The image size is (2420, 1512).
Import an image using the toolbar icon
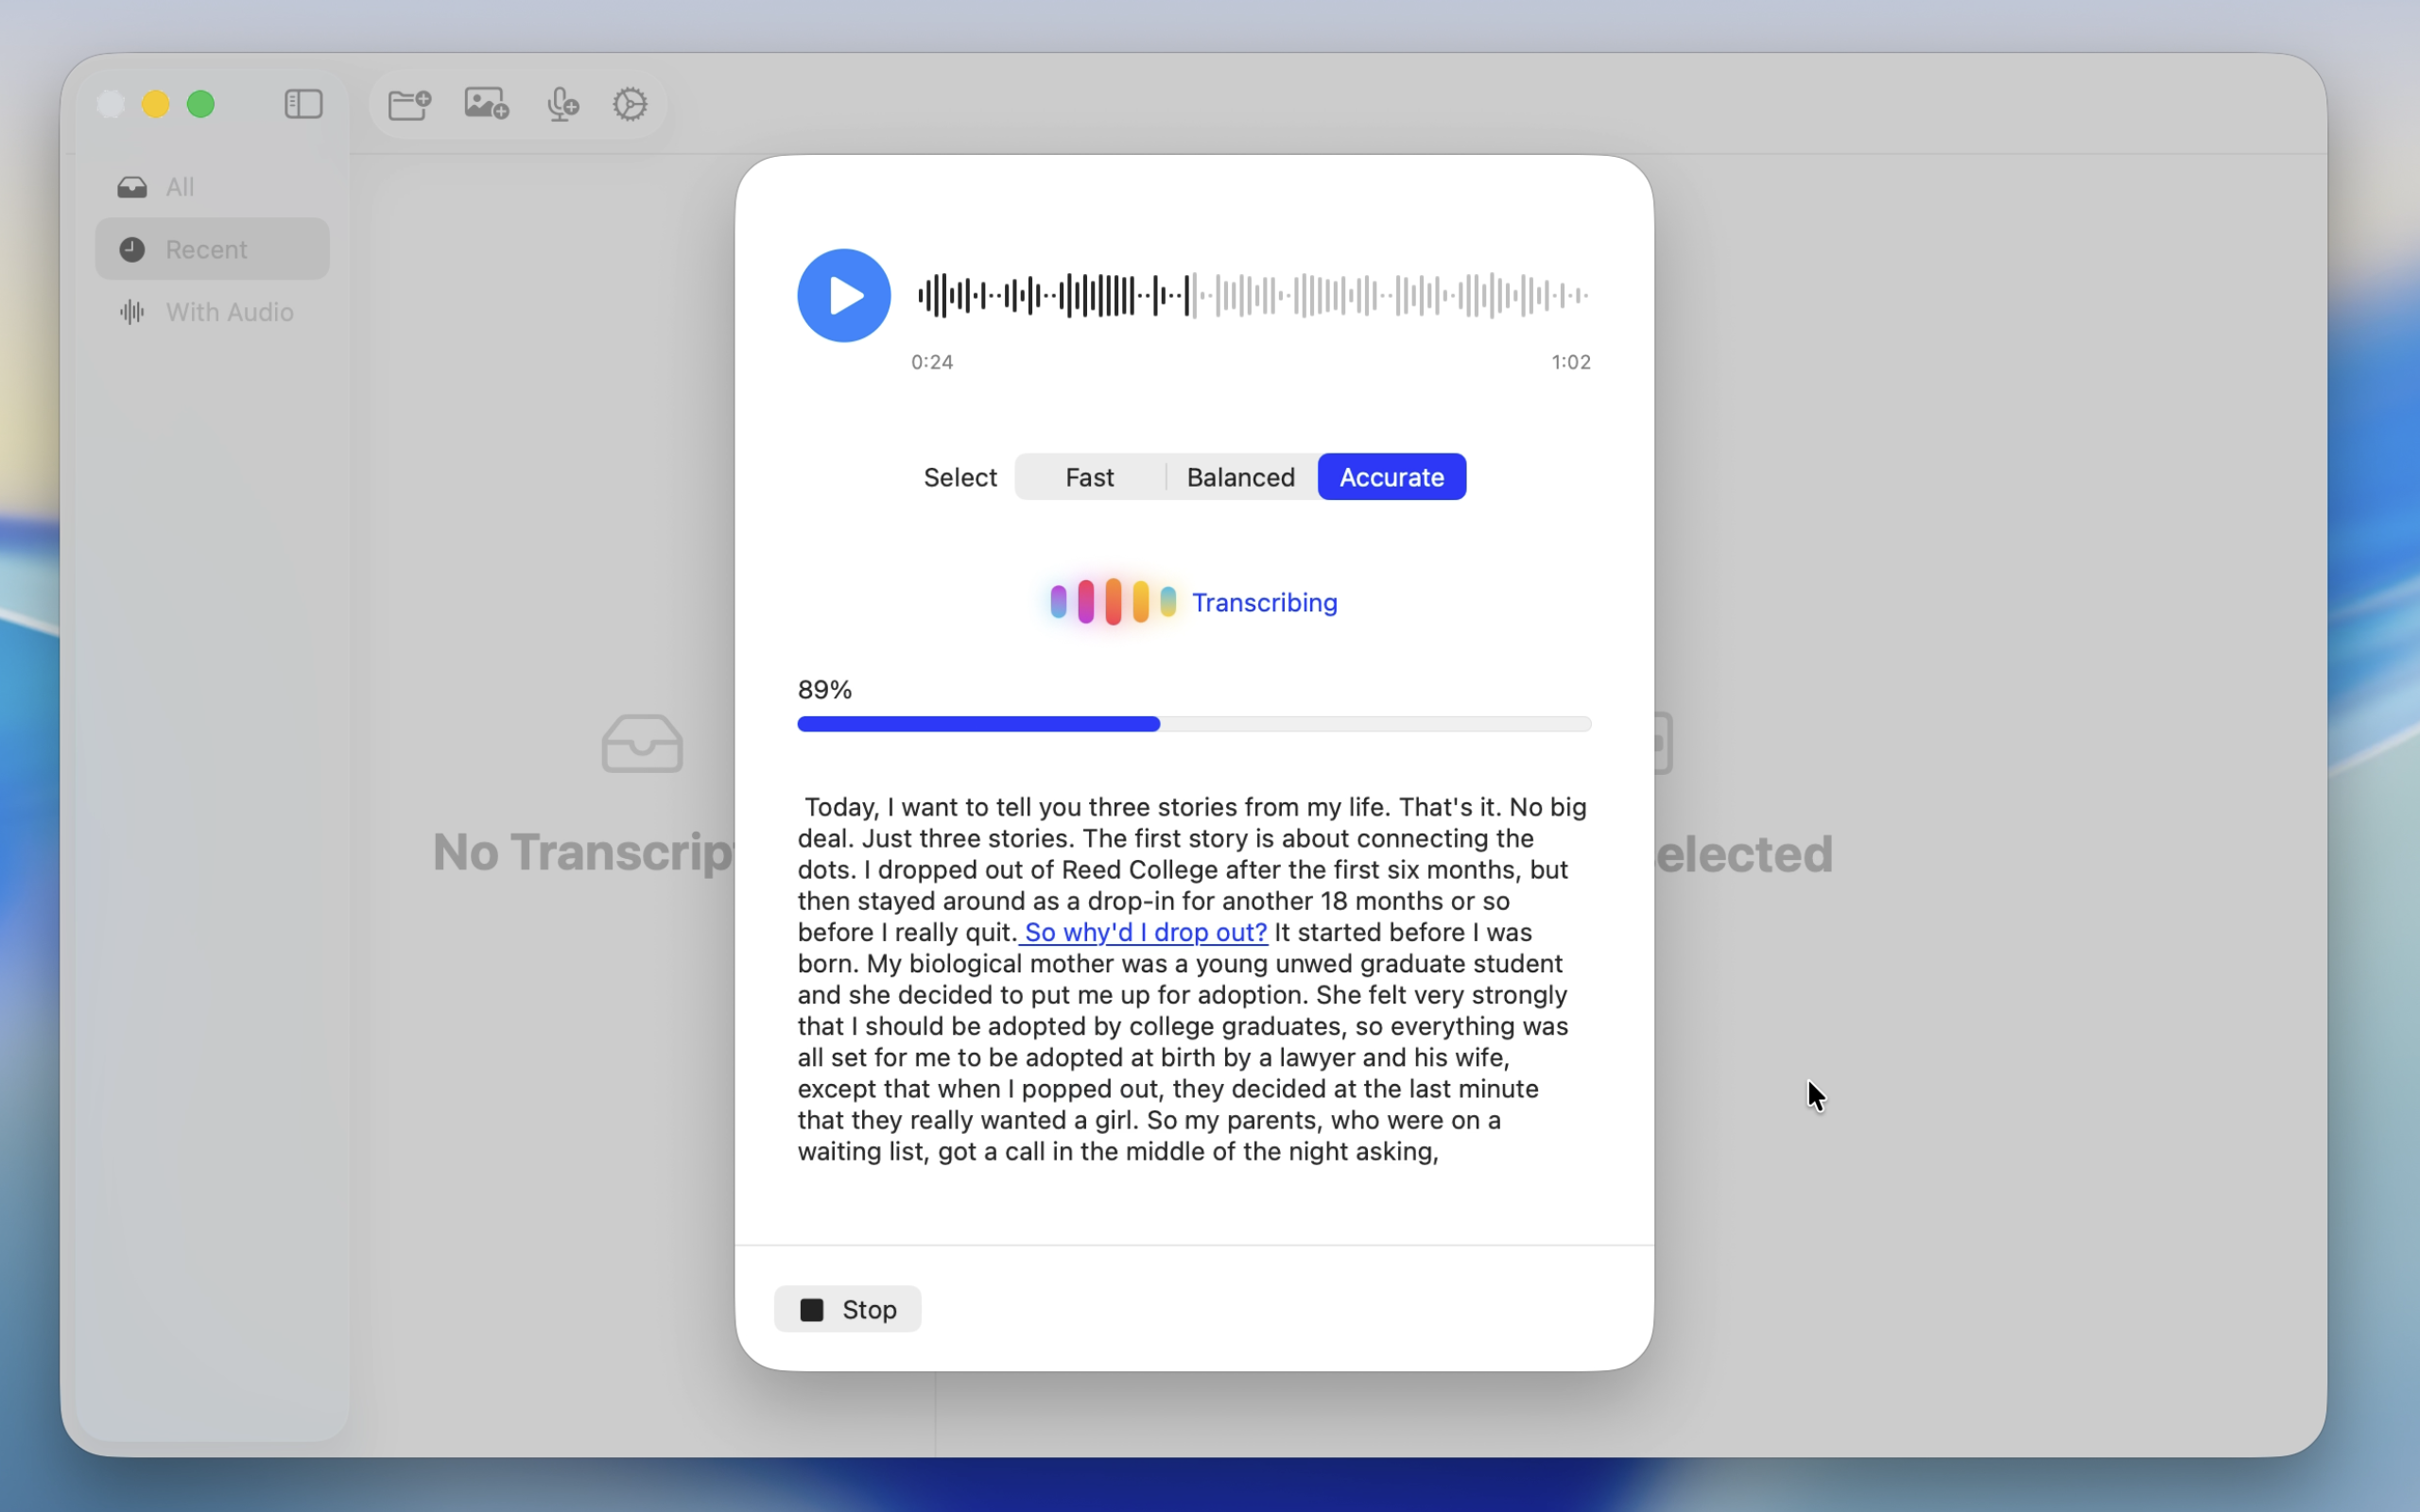click(484, 103)
